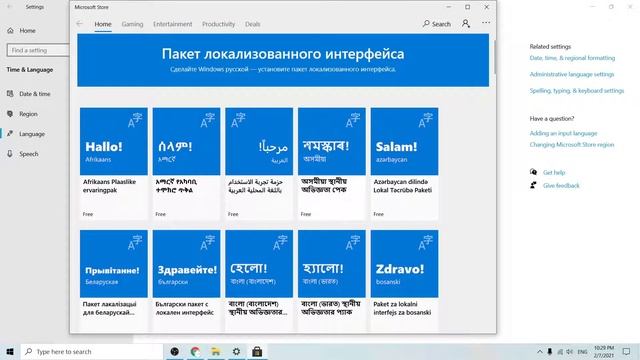Switch to the Deals tab
Screen dimensions: 640x360
pyautogui.click(x=253, y=24)
